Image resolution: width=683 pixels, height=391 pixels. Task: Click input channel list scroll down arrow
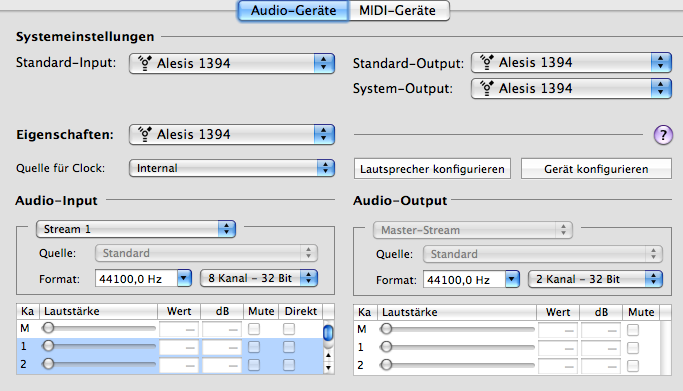point(328,368)
